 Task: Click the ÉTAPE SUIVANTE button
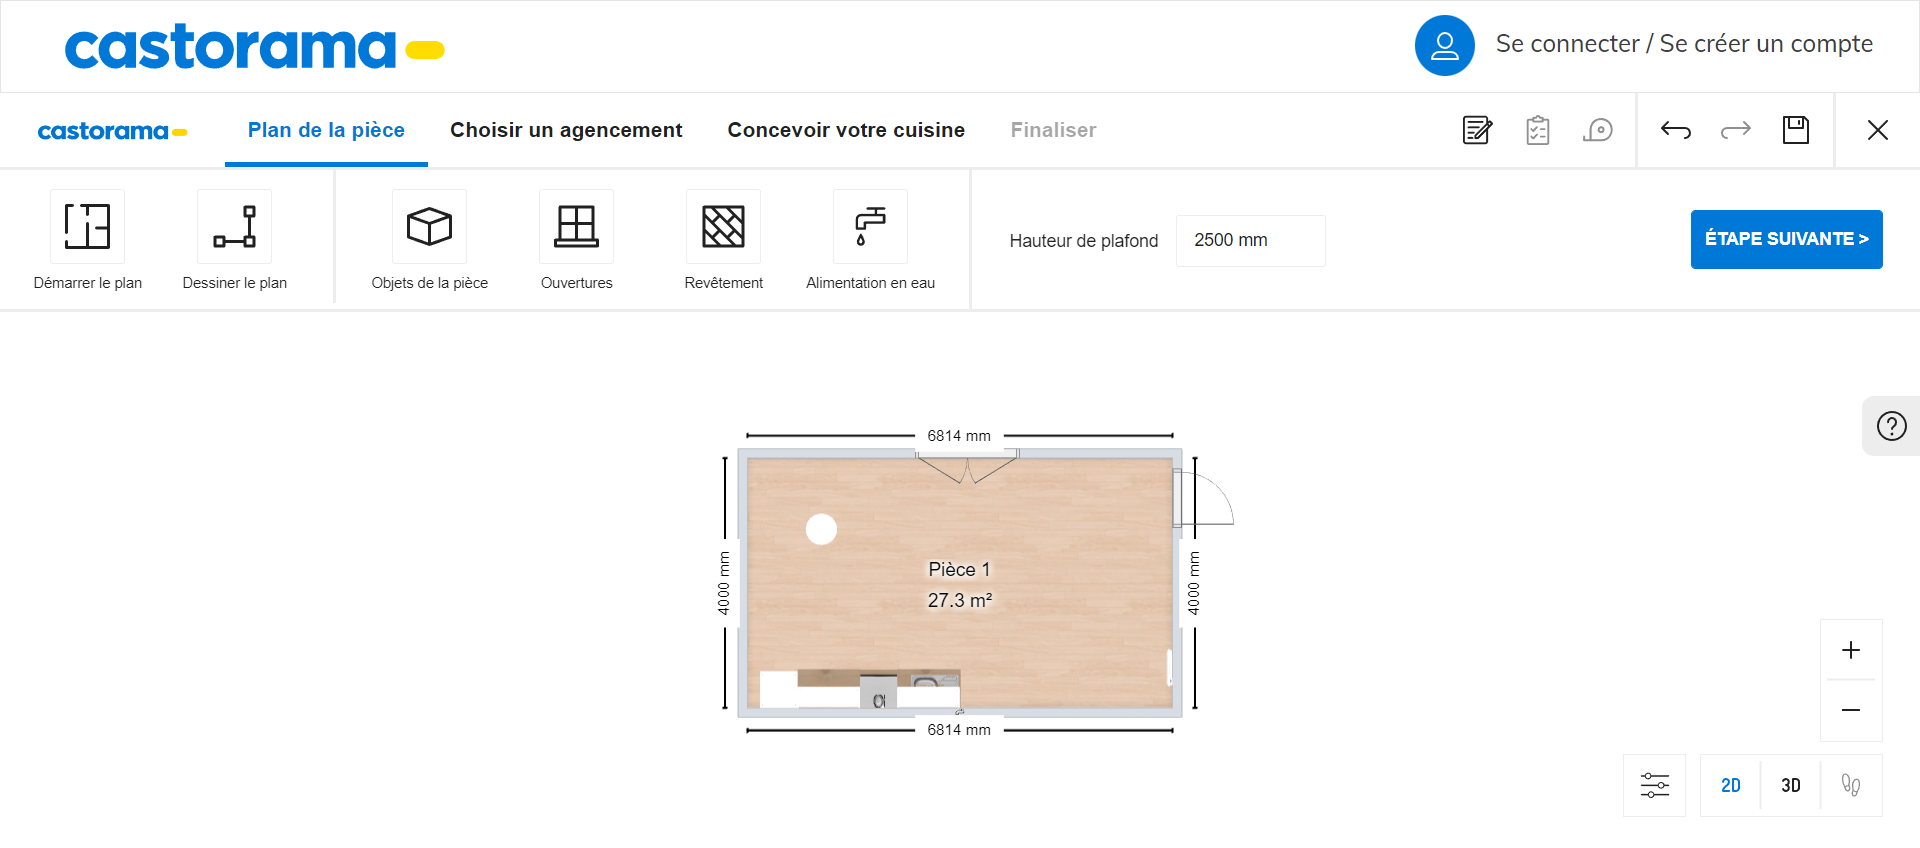coord(1786,239)
